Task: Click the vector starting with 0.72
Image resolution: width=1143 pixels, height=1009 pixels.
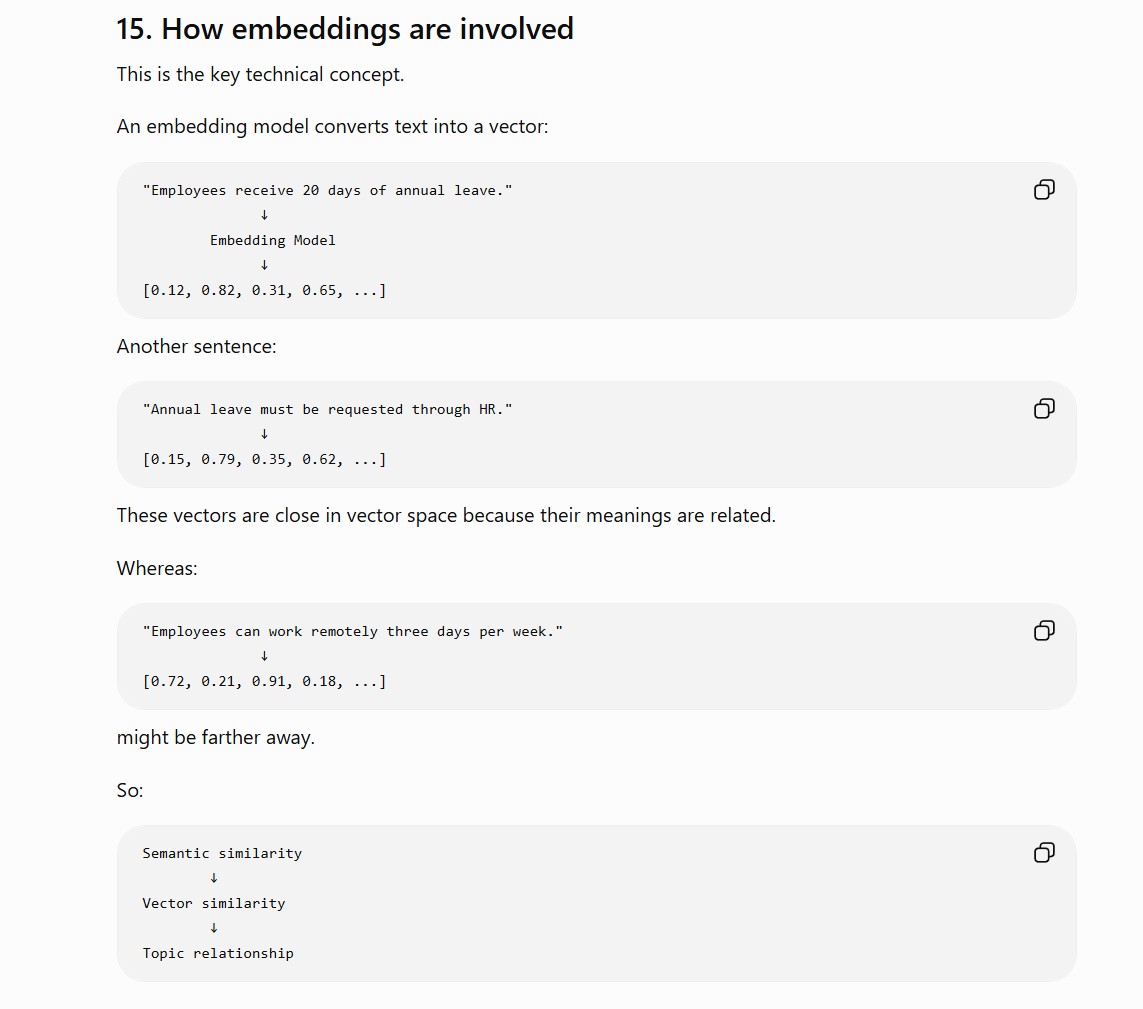Action: tap(265, 681)
